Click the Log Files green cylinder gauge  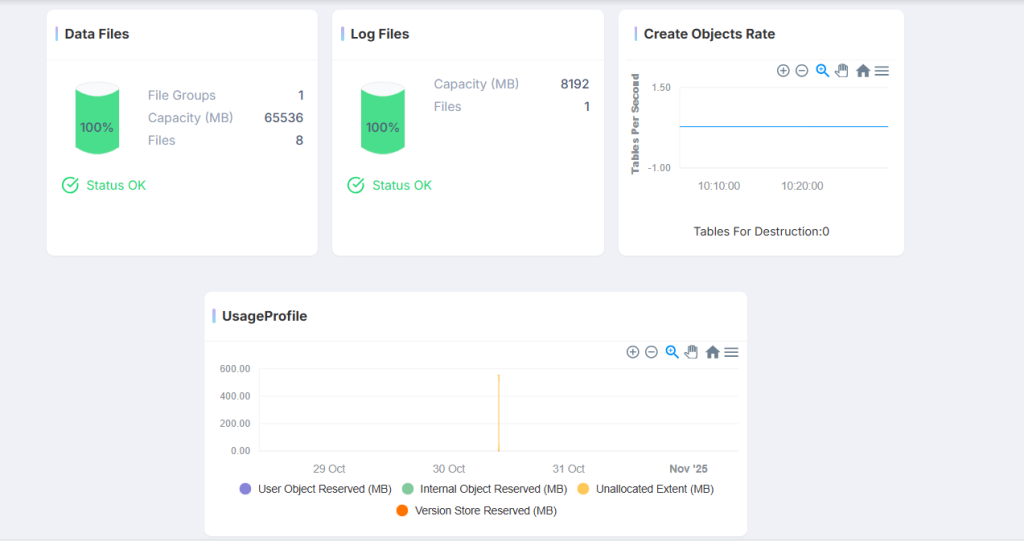click(x=382, y=119)
